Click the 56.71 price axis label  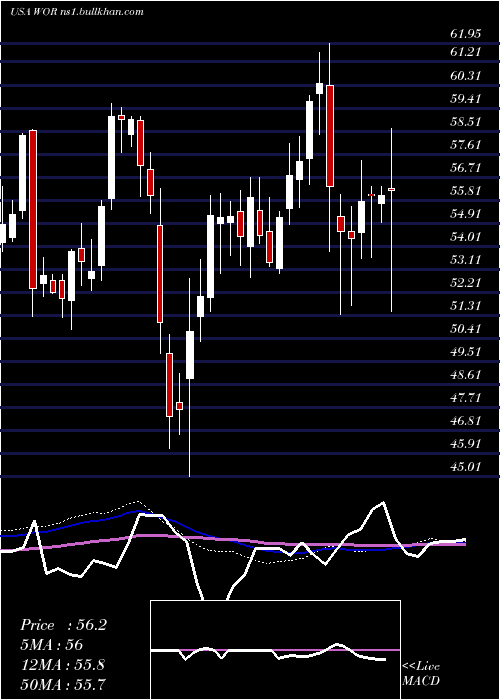tap(466, 168)
